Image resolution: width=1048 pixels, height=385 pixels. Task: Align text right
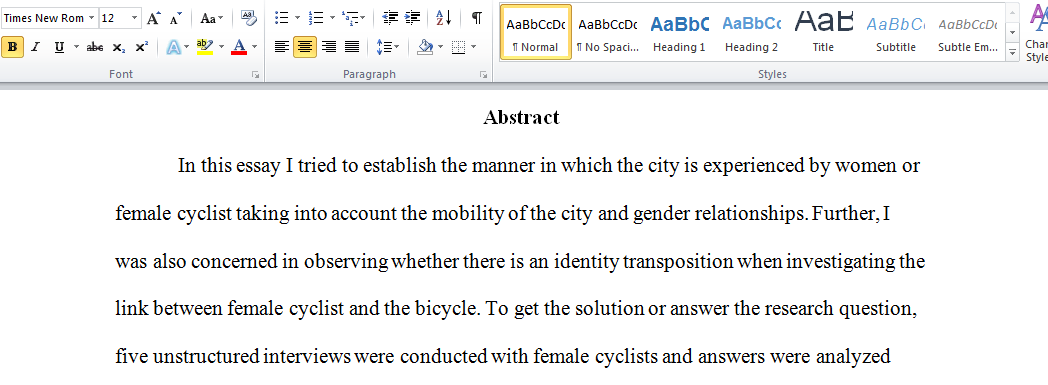click(x=328, y=47)
